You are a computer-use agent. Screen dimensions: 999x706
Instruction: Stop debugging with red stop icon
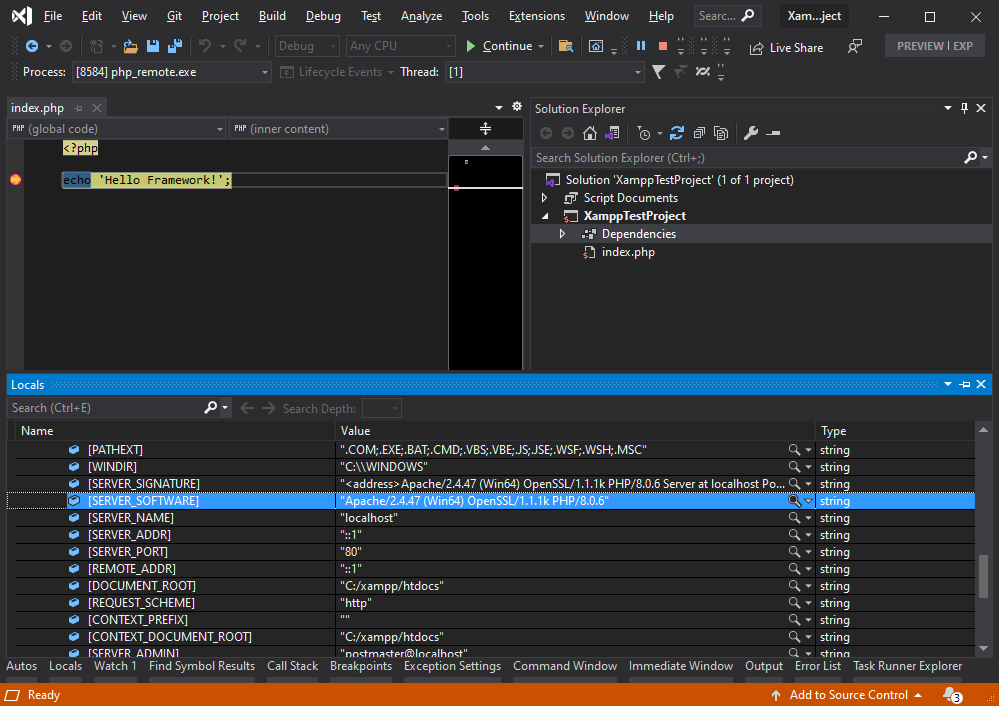663,46
